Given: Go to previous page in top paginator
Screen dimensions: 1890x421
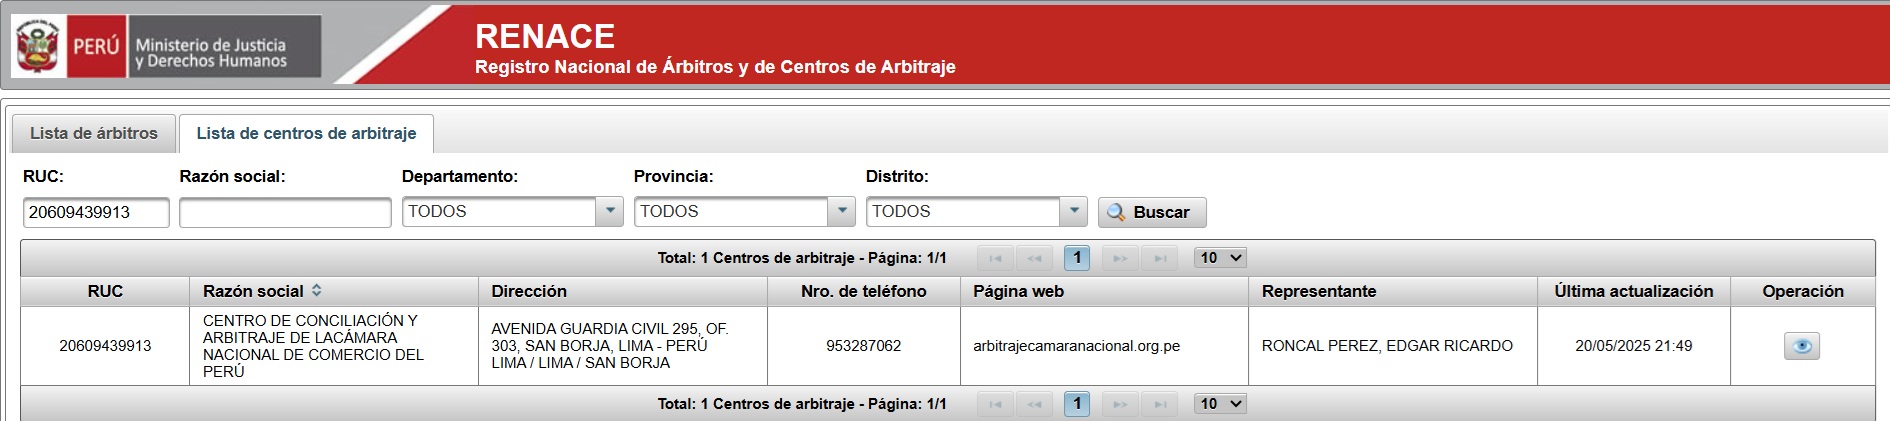Looking at the screenshot, I should click(x=1034, y=258).
